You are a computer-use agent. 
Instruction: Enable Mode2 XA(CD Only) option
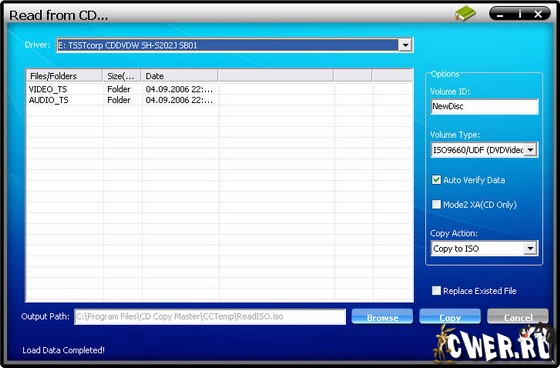(x=436, y=204)
